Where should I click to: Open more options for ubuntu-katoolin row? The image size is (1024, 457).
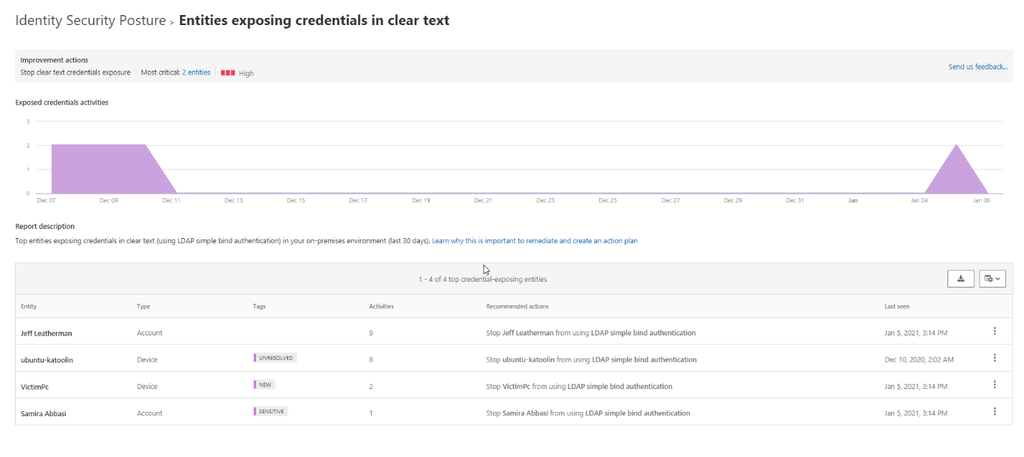tap(995, 358)
